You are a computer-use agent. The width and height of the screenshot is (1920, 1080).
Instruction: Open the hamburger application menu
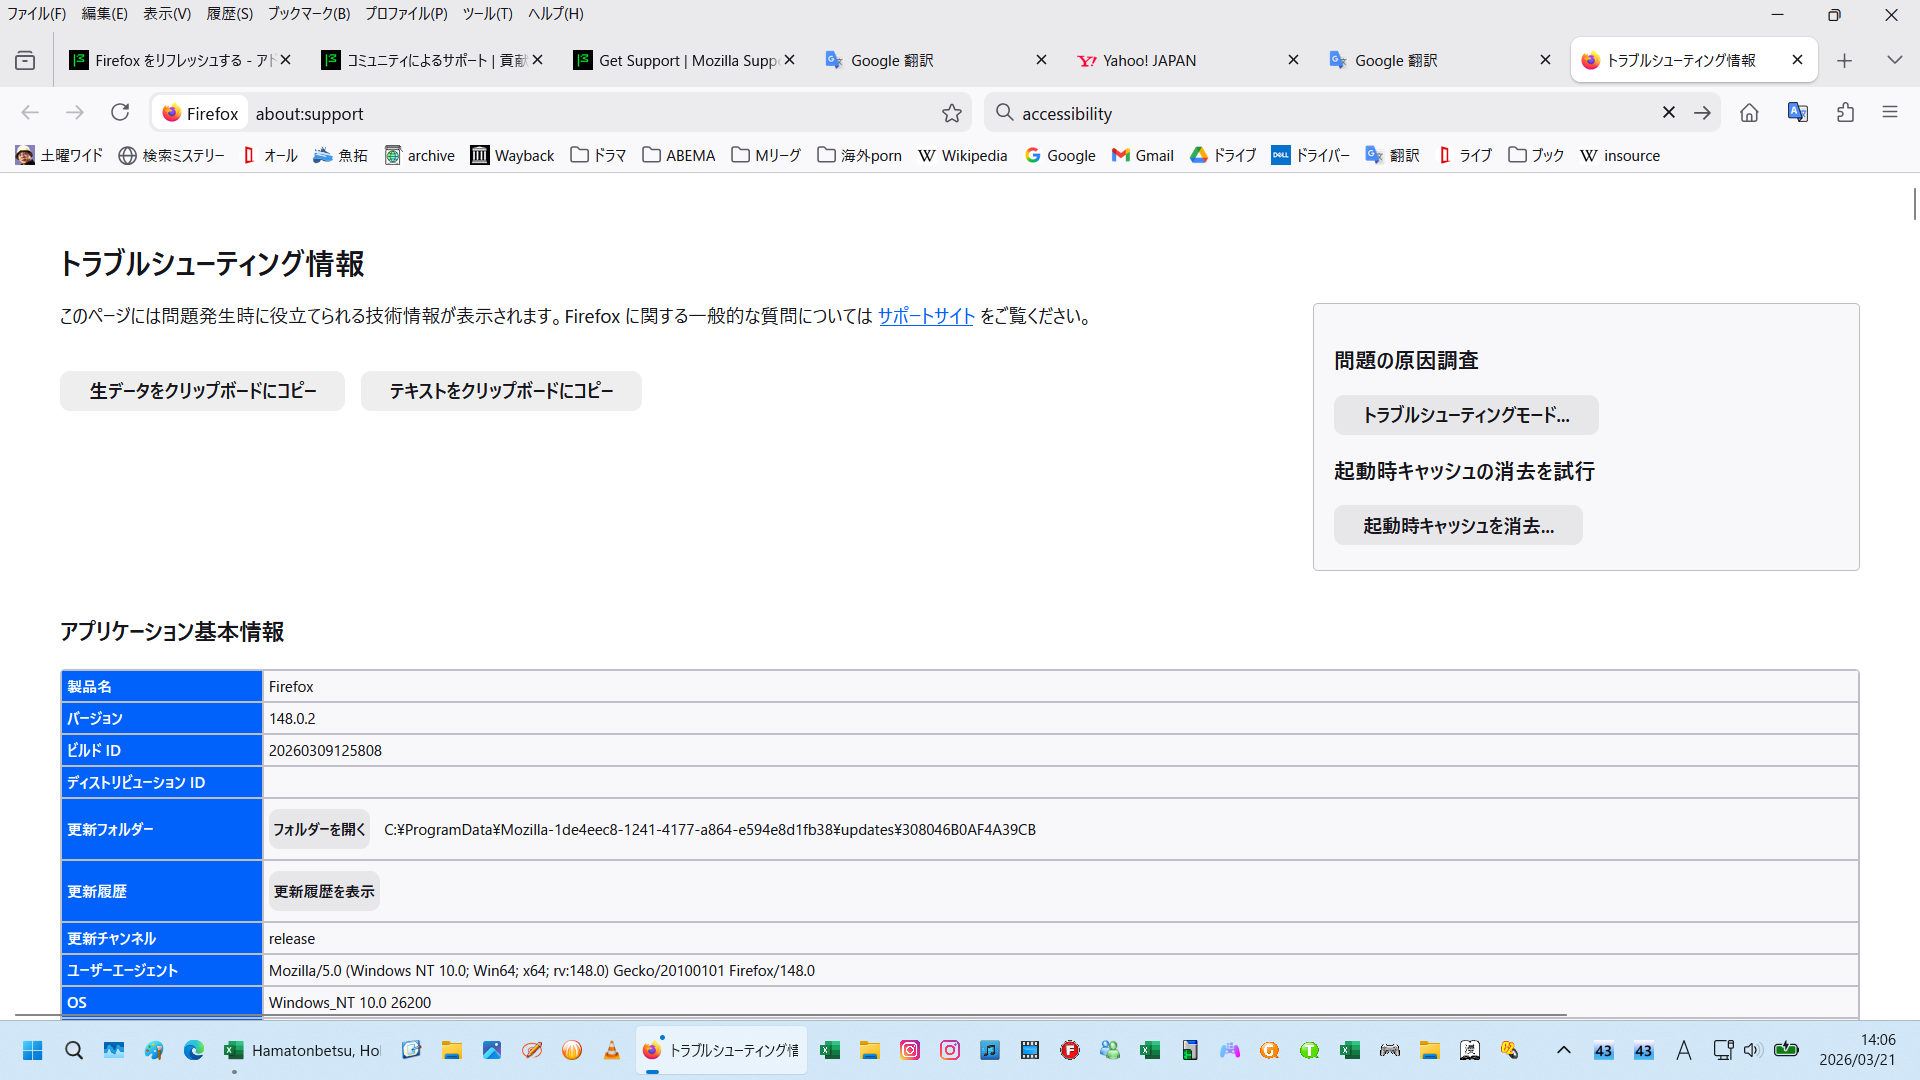point(1889,113)
